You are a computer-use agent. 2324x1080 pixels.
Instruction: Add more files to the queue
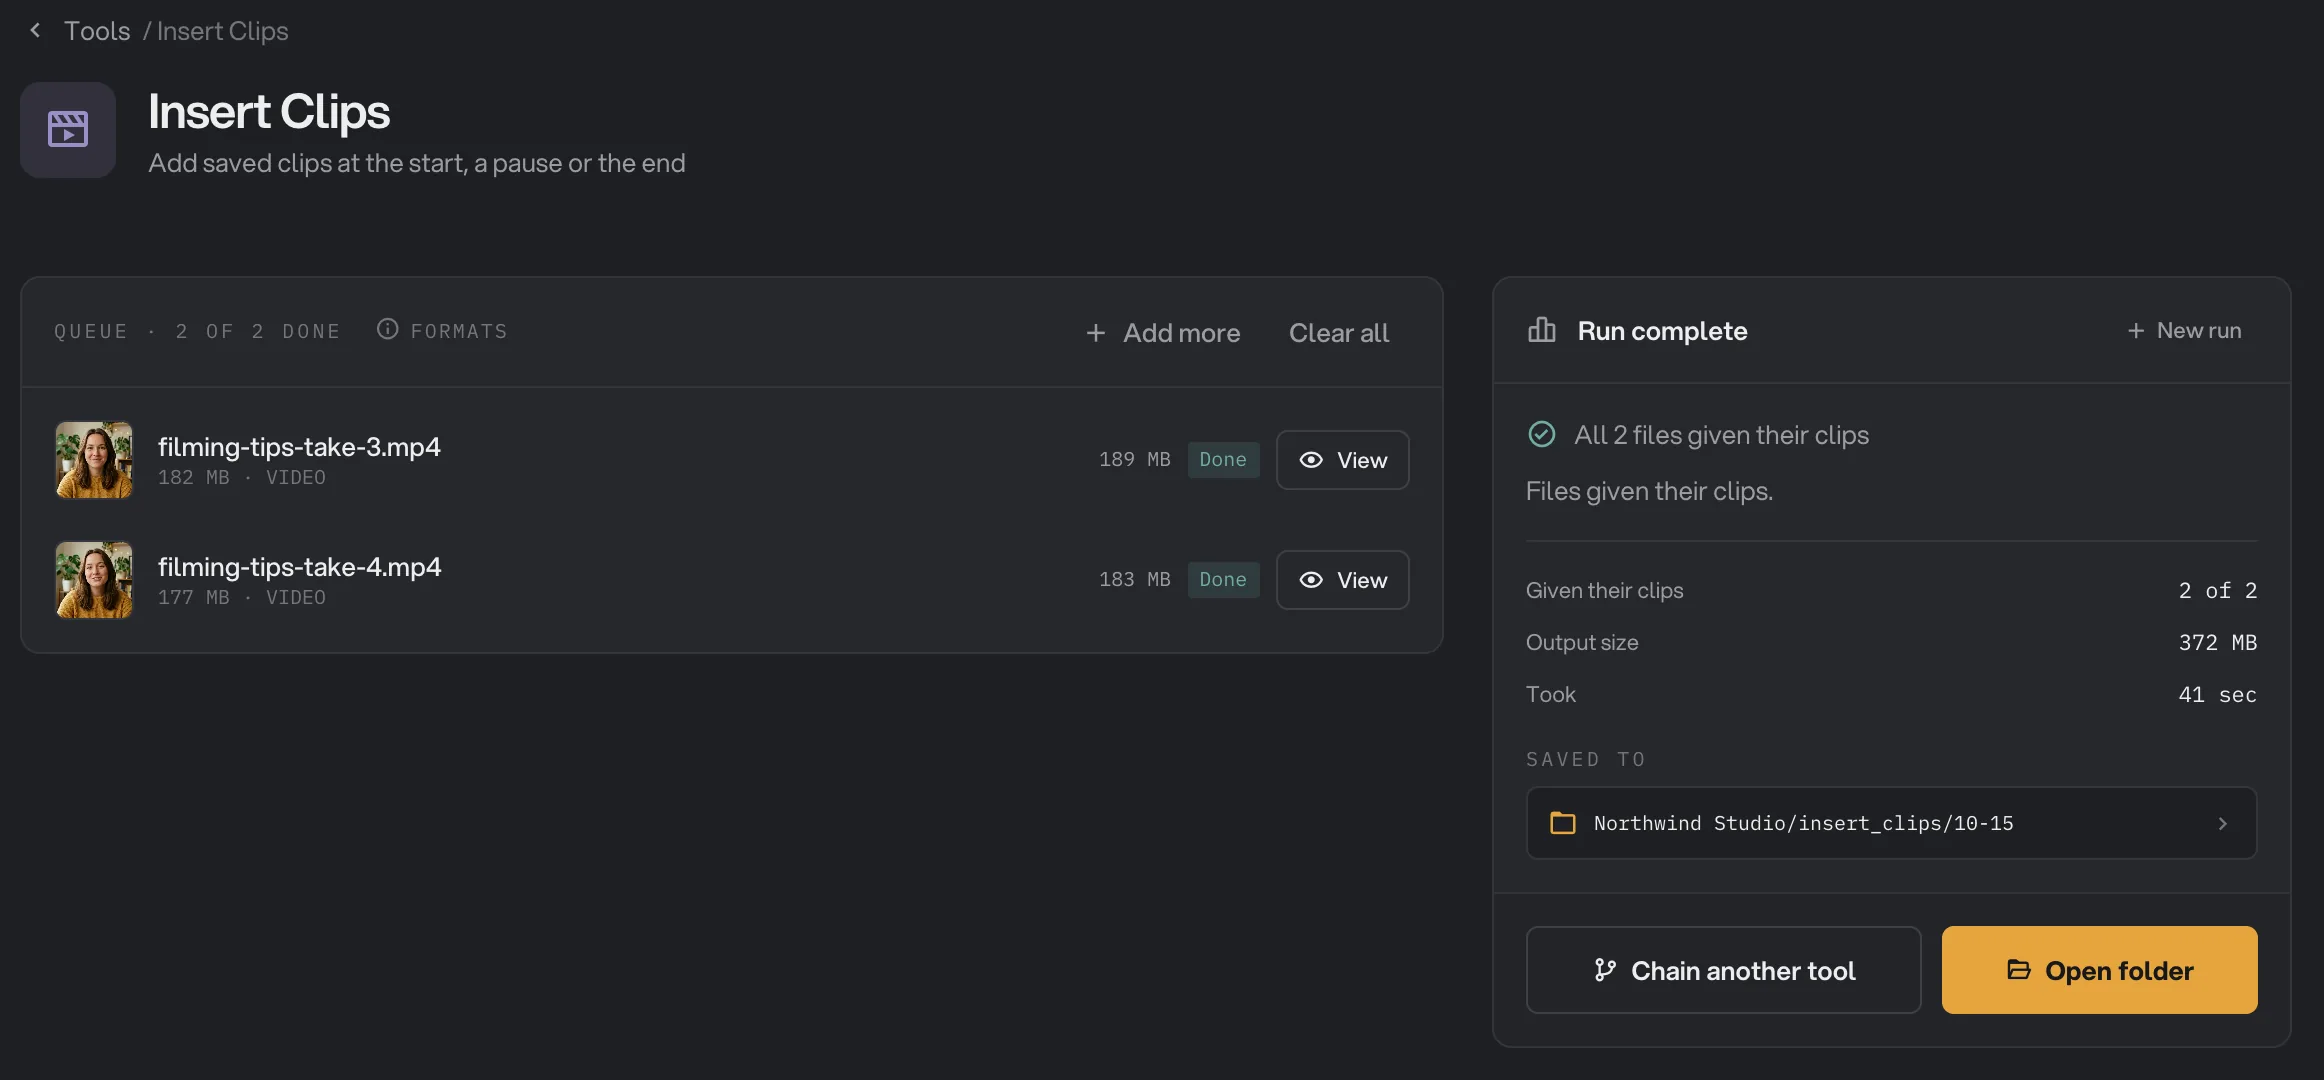point(1163,333)
